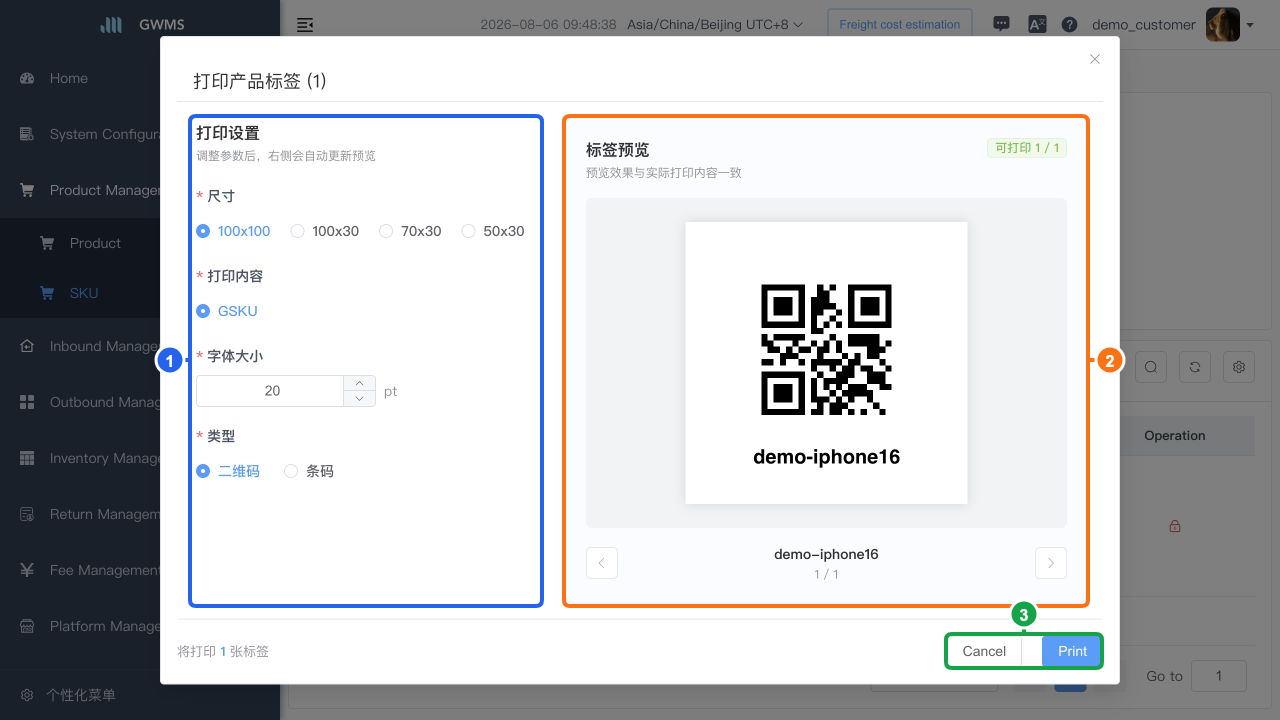
Task: Set label type to 二维码
Action: (228, 471)
